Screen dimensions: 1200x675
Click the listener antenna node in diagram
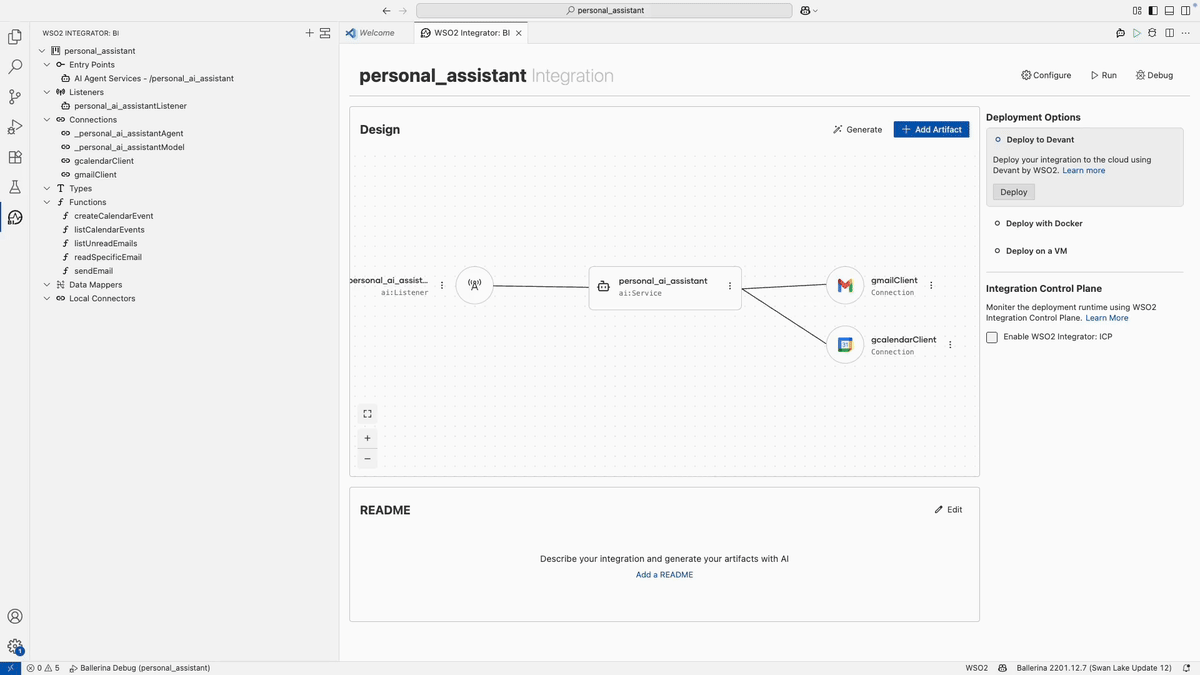474,285
